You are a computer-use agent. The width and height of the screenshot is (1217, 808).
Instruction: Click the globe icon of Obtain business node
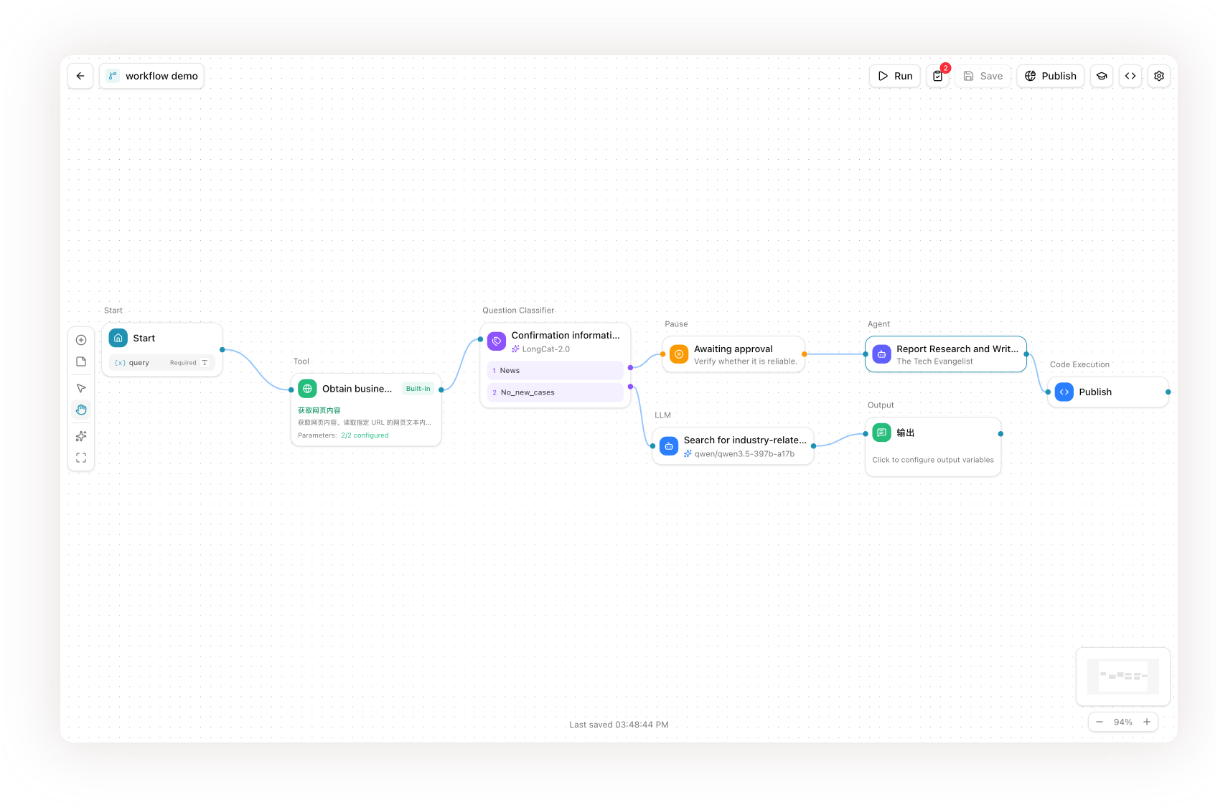tap(307, 389)
